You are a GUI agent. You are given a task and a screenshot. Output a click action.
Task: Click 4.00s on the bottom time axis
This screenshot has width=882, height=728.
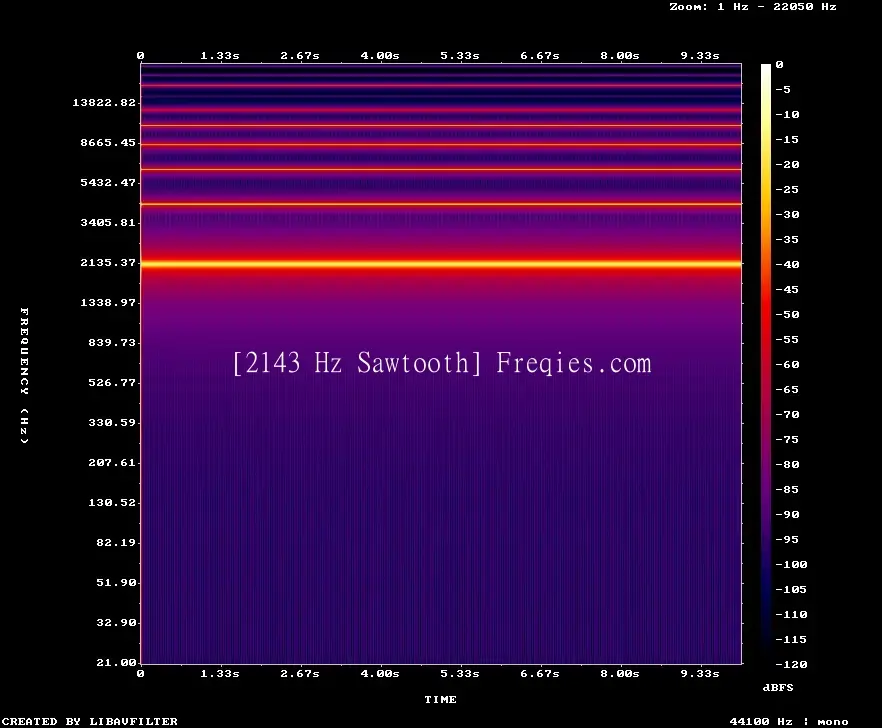[380, 673]
